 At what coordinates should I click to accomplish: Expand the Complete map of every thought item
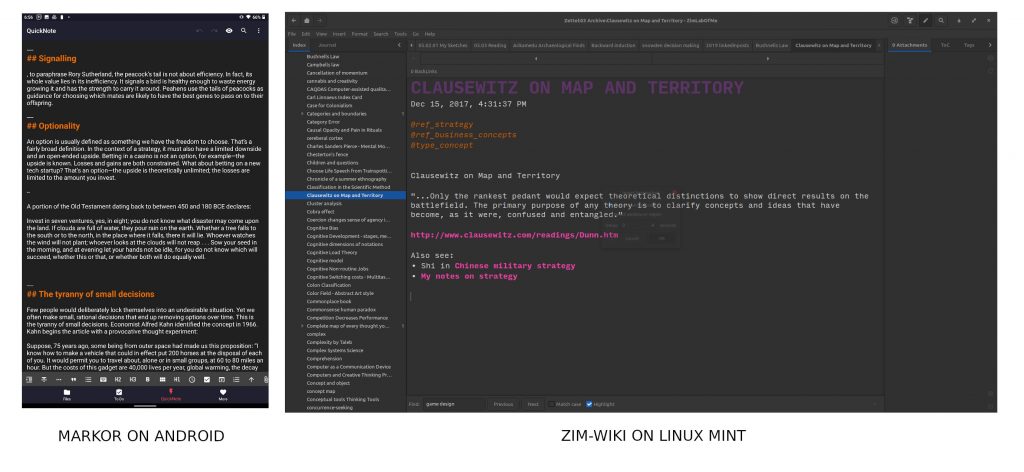pyautogui.click(x=302, y=325)
